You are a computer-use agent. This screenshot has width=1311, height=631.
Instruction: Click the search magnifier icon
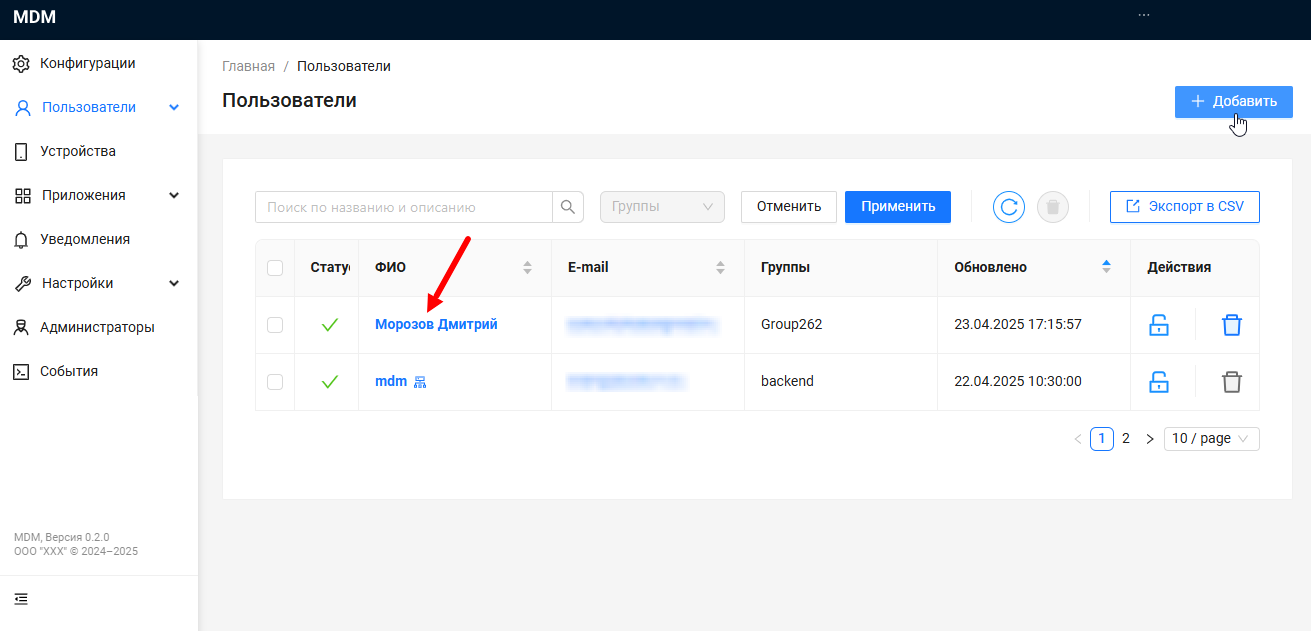567,207
